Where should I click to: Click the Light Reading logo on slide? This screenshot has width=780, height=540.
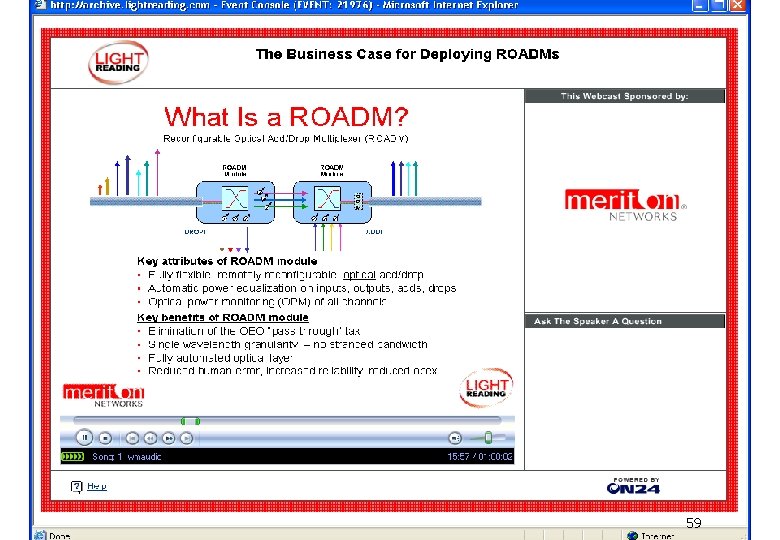click(x=486, y=387)
